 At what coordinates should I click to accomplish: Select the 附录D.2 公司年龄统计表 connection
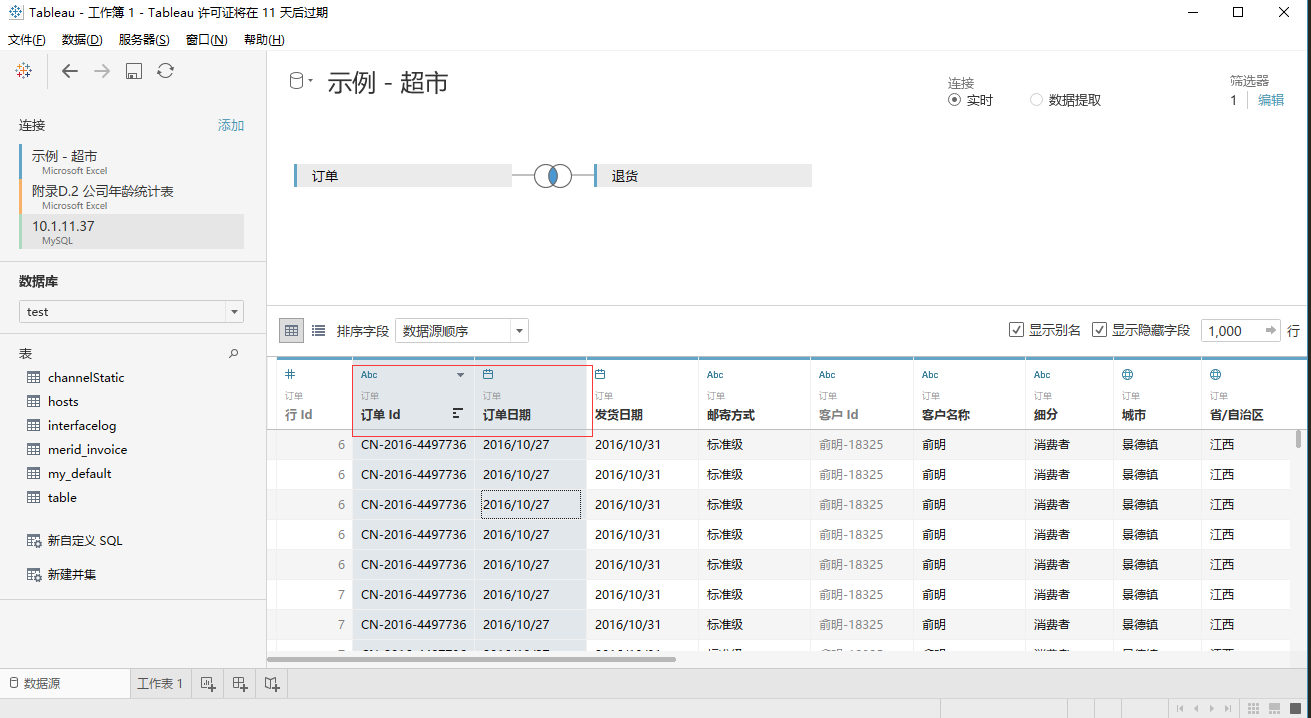[131, 196]
